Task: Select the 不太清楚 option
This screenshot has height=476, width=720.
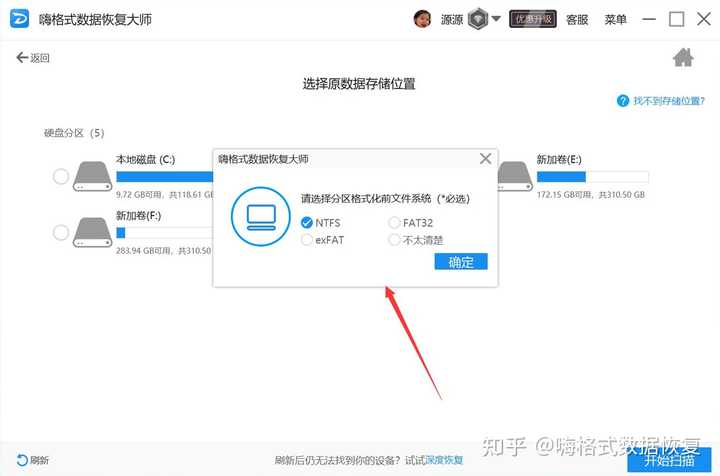Action: pos(416,240)
